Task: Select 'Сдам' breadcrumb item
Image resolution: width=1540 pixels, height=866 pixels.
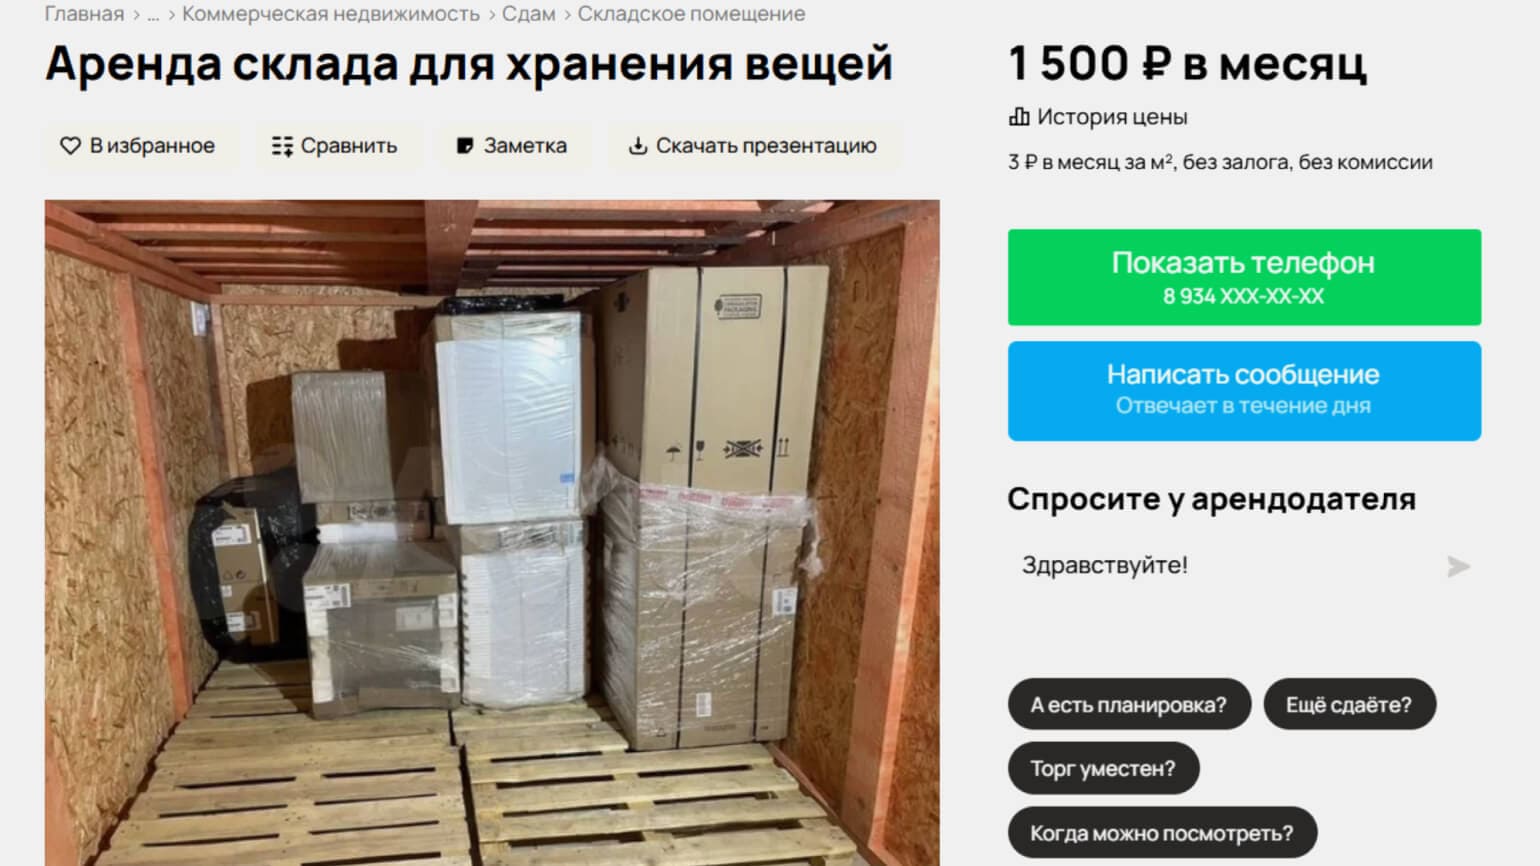Action: tap(528, 14)
